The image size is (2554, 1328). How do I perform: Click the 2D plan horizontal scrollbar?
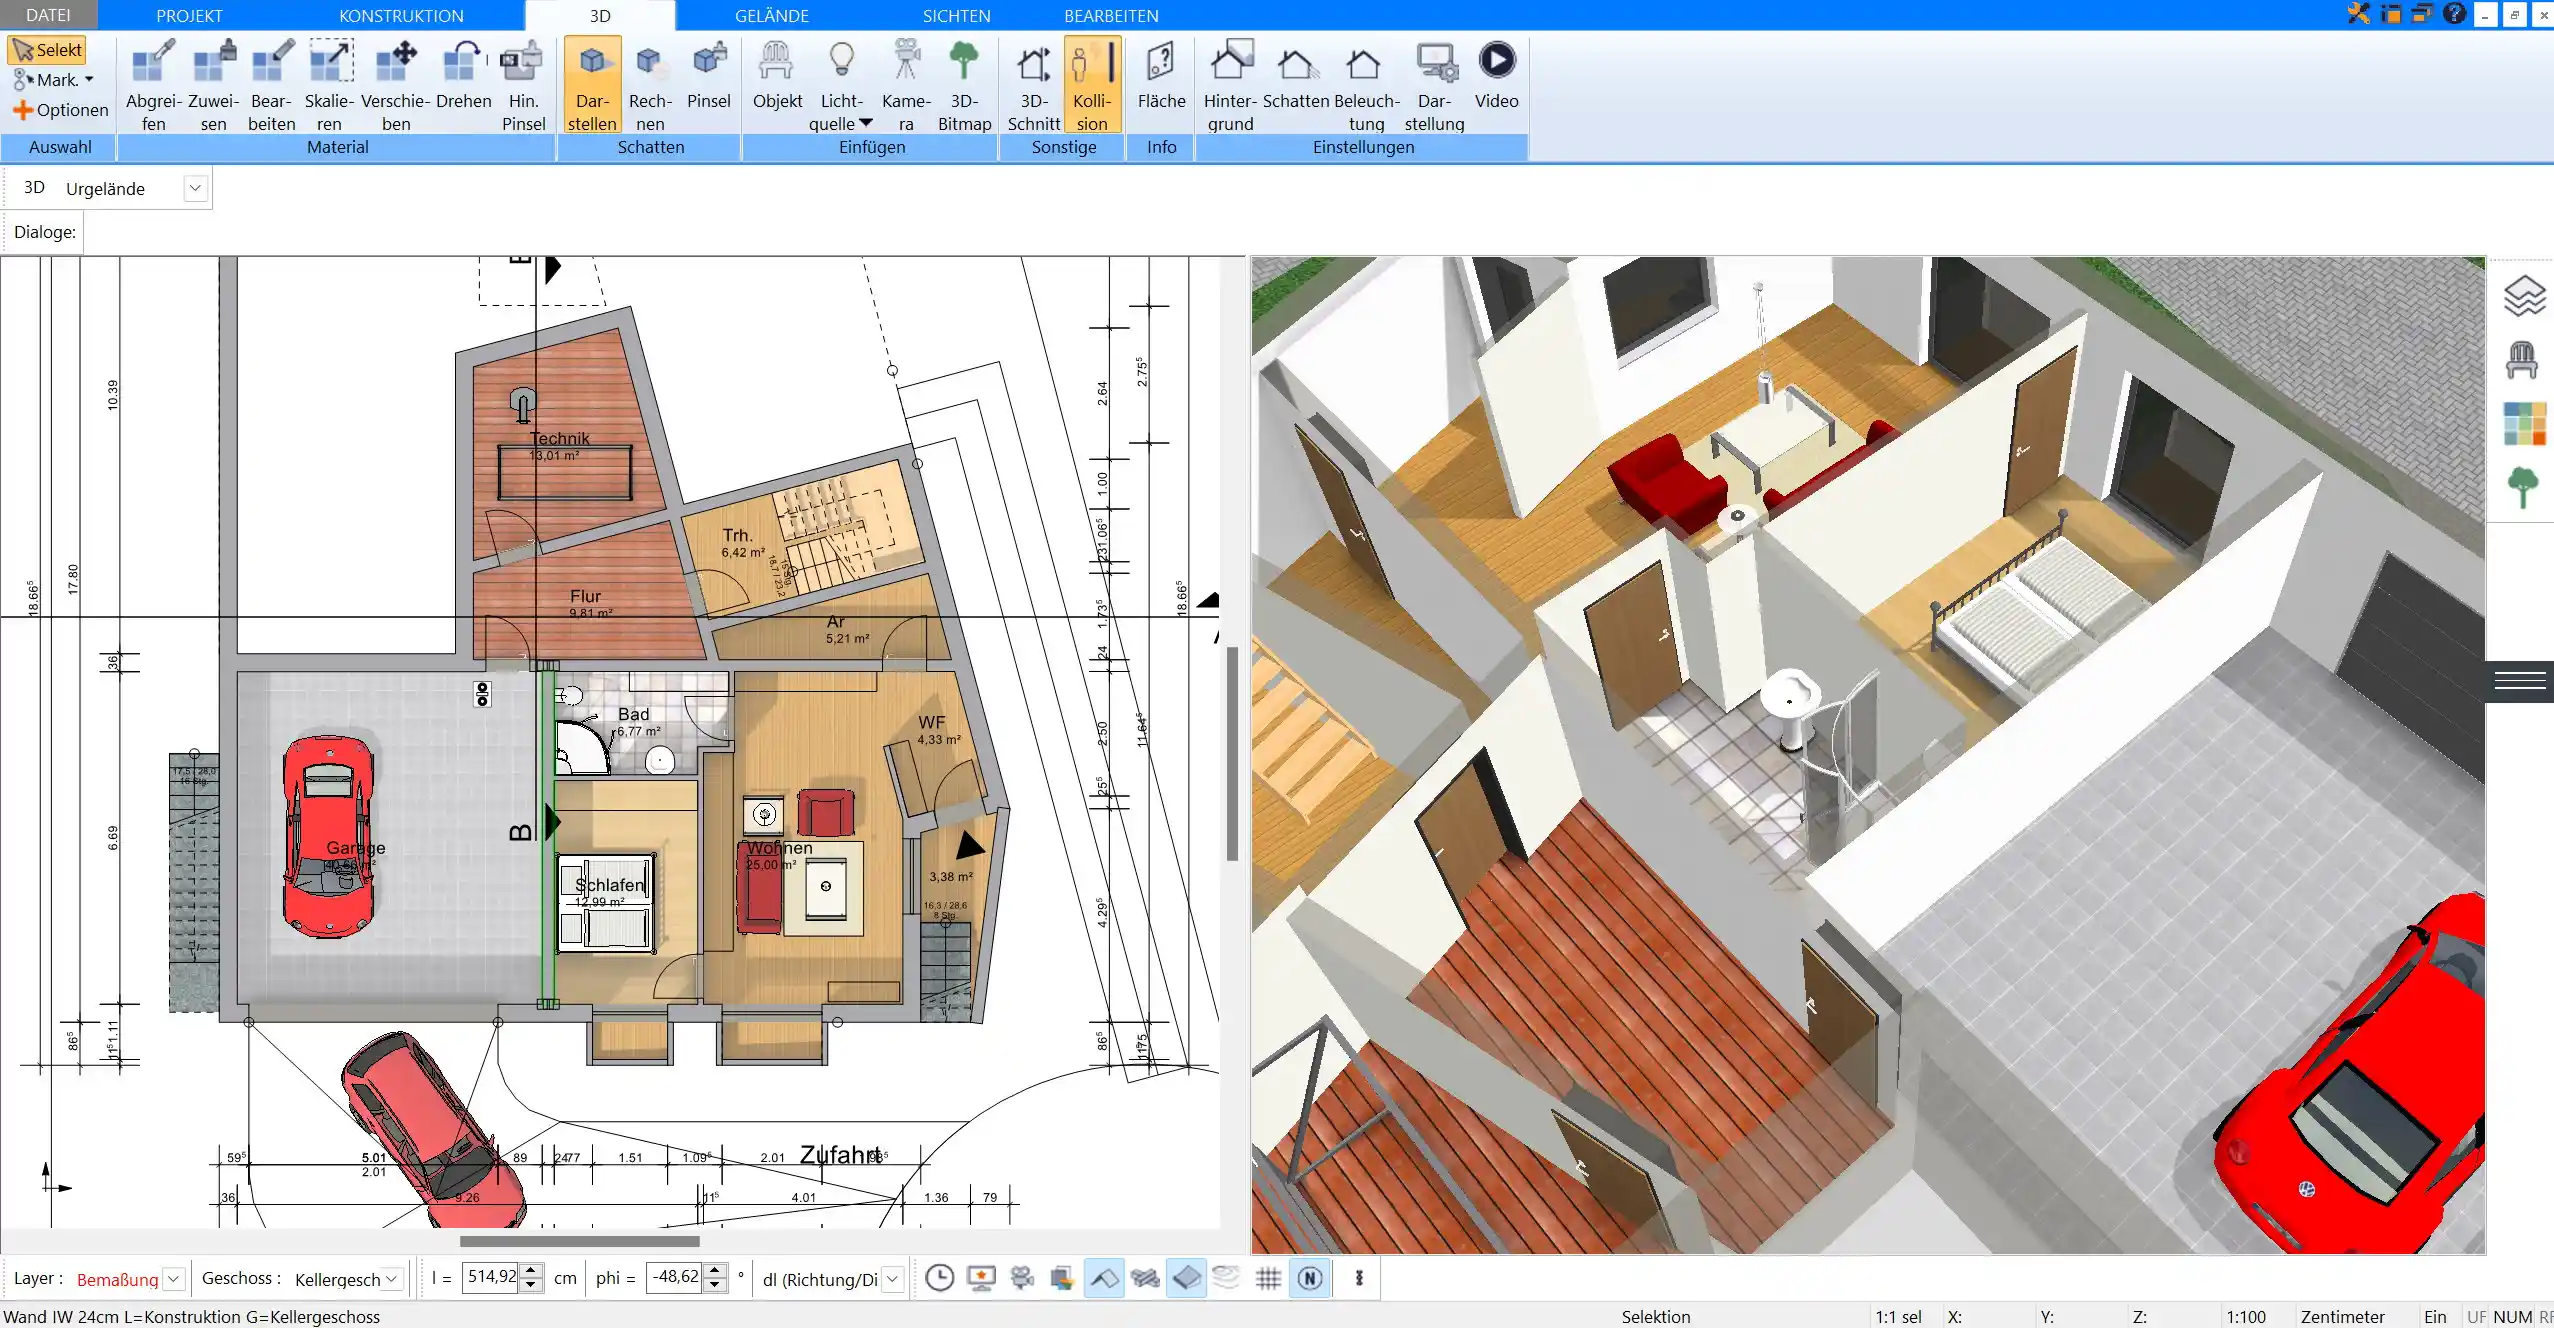[579, 1241]
